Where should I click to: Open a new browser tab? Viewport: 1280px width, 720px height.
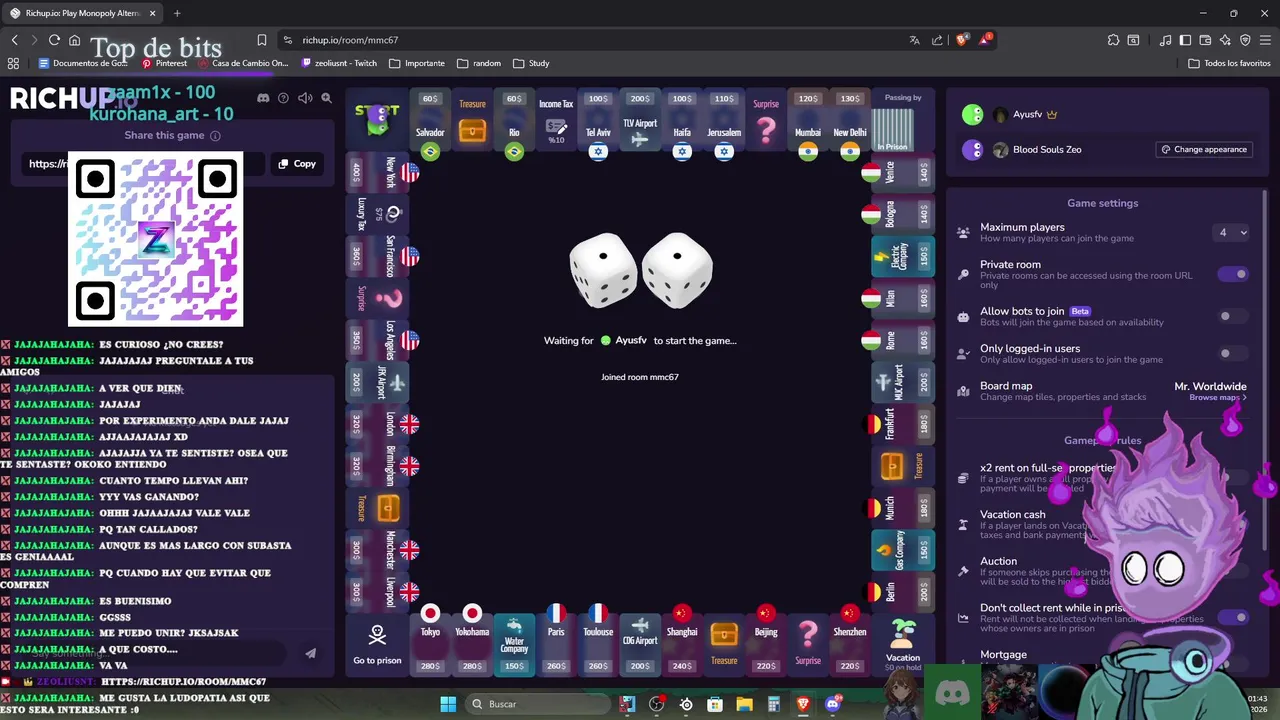coord(177,13)
